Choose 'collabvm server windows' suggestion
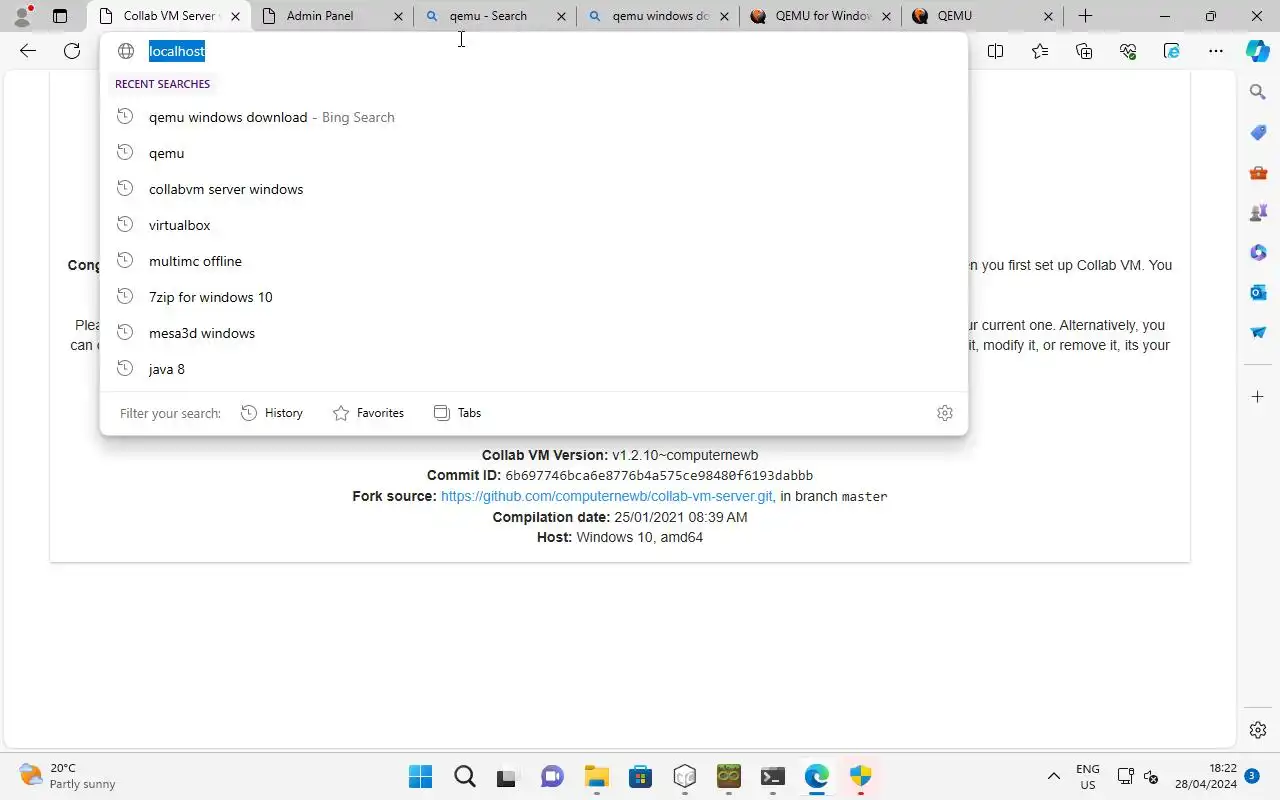The image size is (1280, 800). click(534, 189)
